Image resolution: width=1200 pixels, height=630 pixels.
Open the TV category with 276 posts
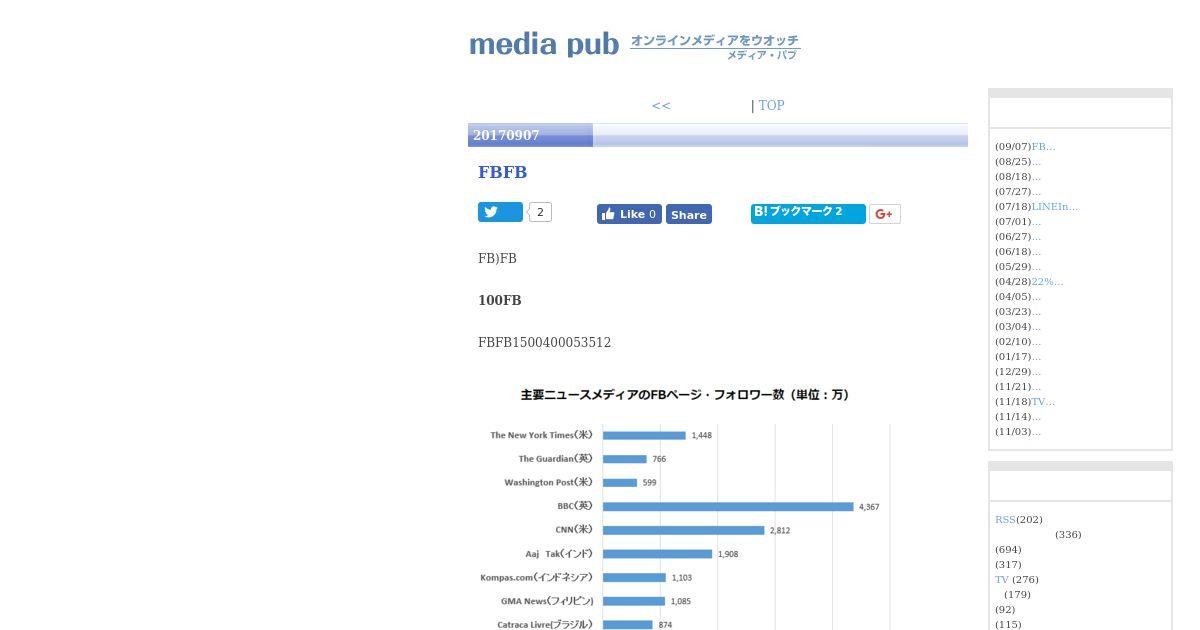click(x=1002, y=579)
